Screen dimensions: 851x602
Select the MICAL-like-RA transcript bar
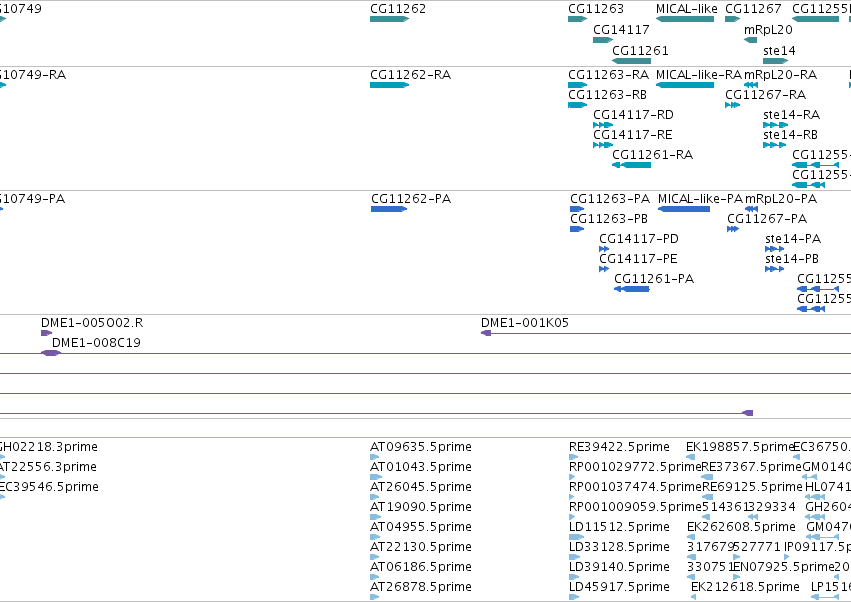coord(685,85)
